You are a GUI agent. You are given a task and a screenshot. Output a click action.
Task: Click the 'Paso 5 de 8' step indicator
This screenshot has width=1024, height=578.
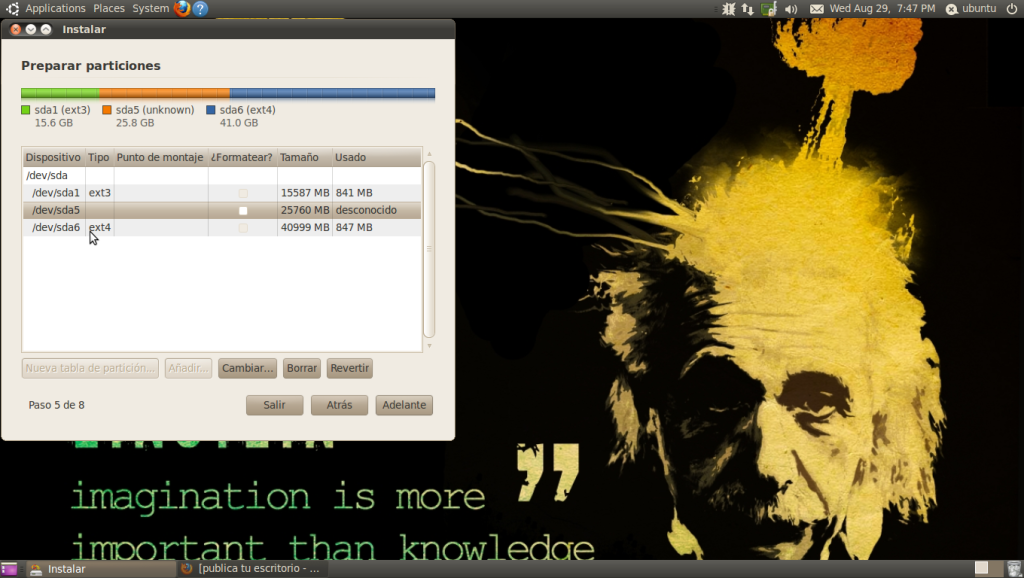tap(57, 405)
